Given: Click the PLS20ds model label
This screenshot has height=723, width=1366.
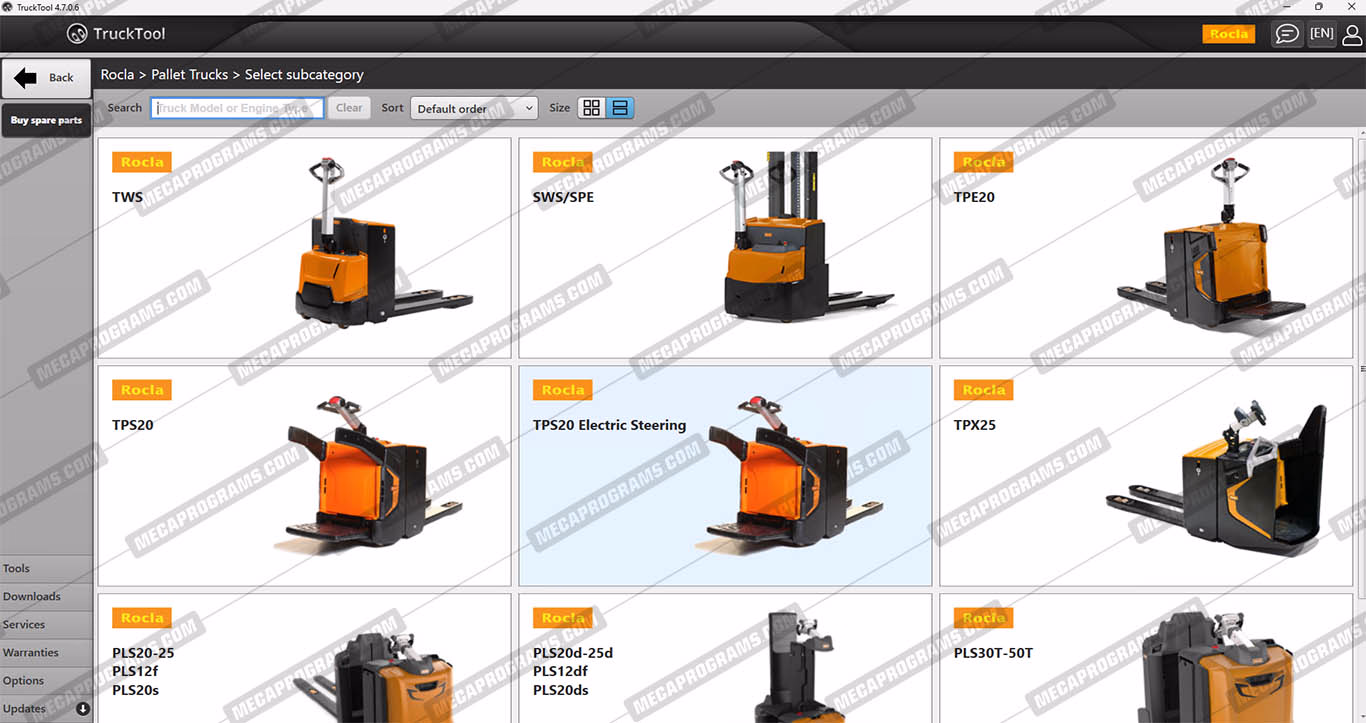Looking at the screenshot, I should coord(560,689).
